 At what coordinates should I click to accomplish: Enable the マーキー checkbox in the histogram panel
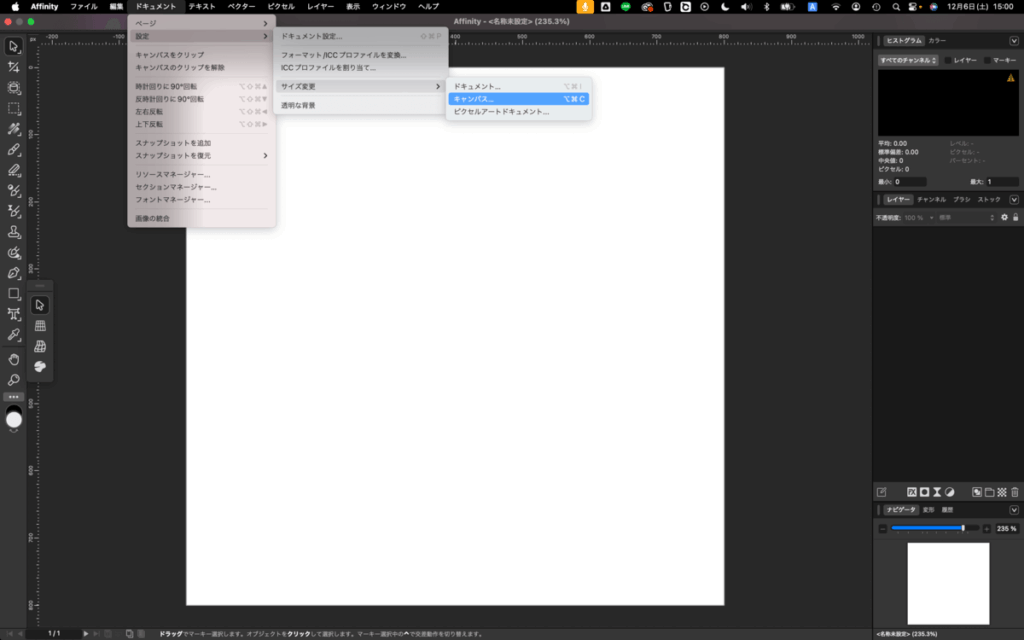coord(988,61)
